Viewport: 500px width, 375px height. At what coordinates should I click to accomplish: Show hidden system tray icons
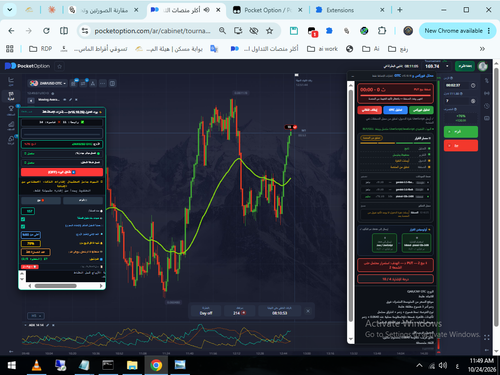[x=419, y=365]
